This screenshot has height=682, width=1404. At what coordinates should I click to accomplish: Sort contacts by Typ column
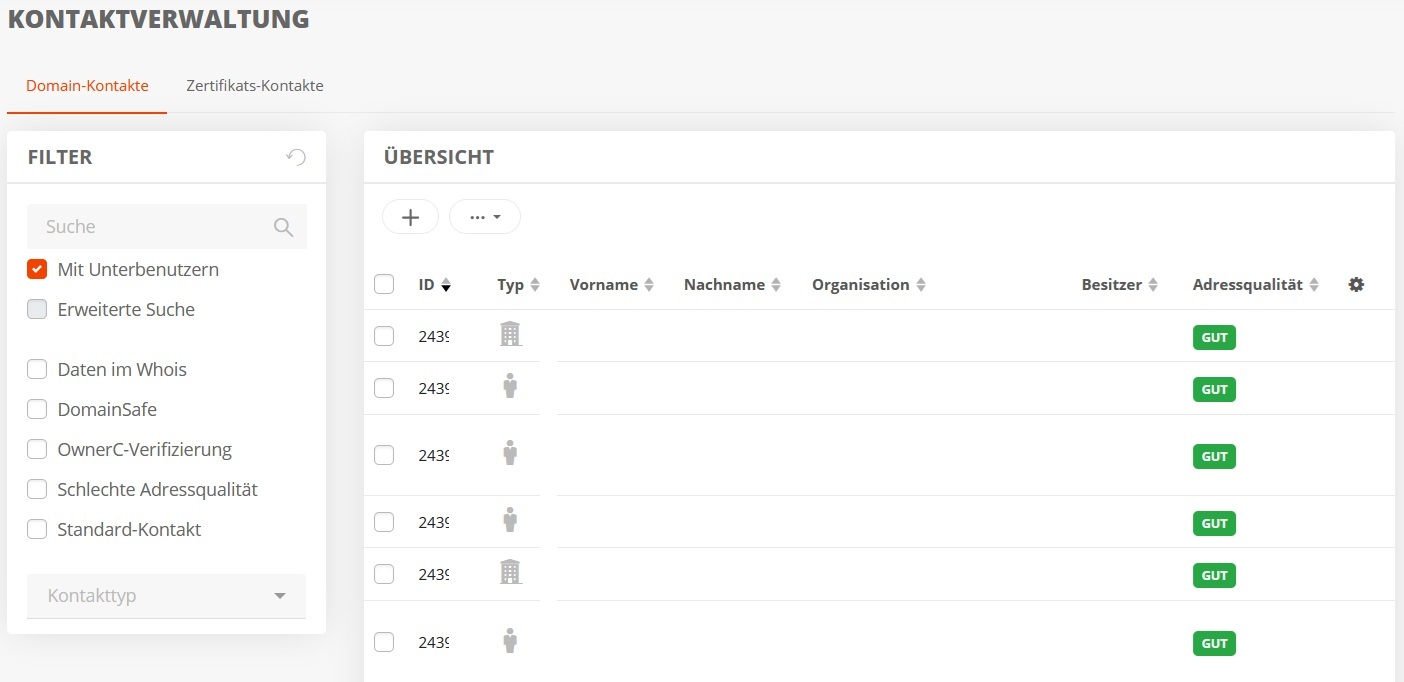tap(519, 285)
